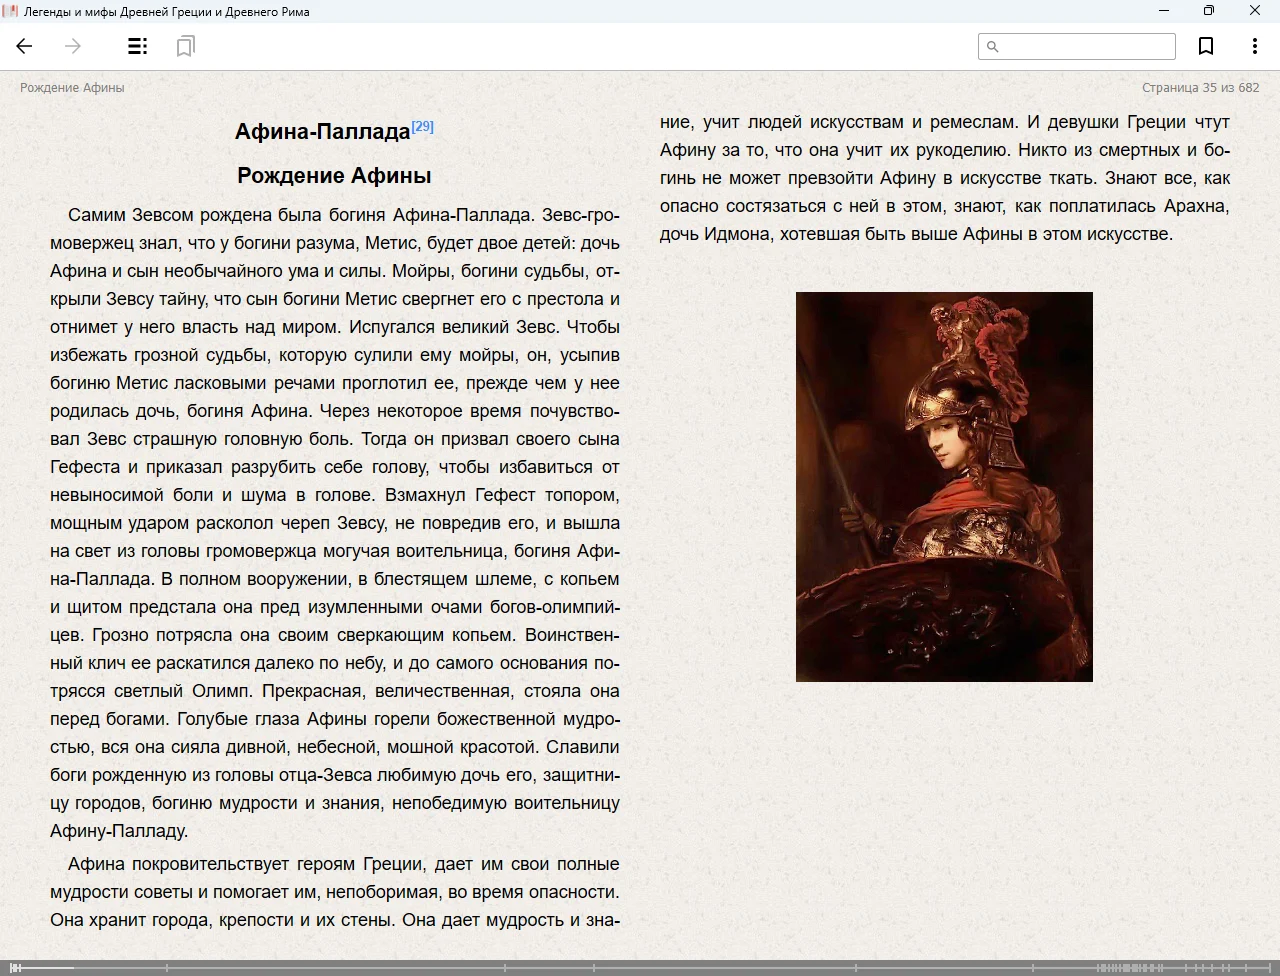Viewport: 1280px width, 976px height.
Task: Jump to progress bar's starting marker
Action: pyautogui.click(x=14, y=968)
